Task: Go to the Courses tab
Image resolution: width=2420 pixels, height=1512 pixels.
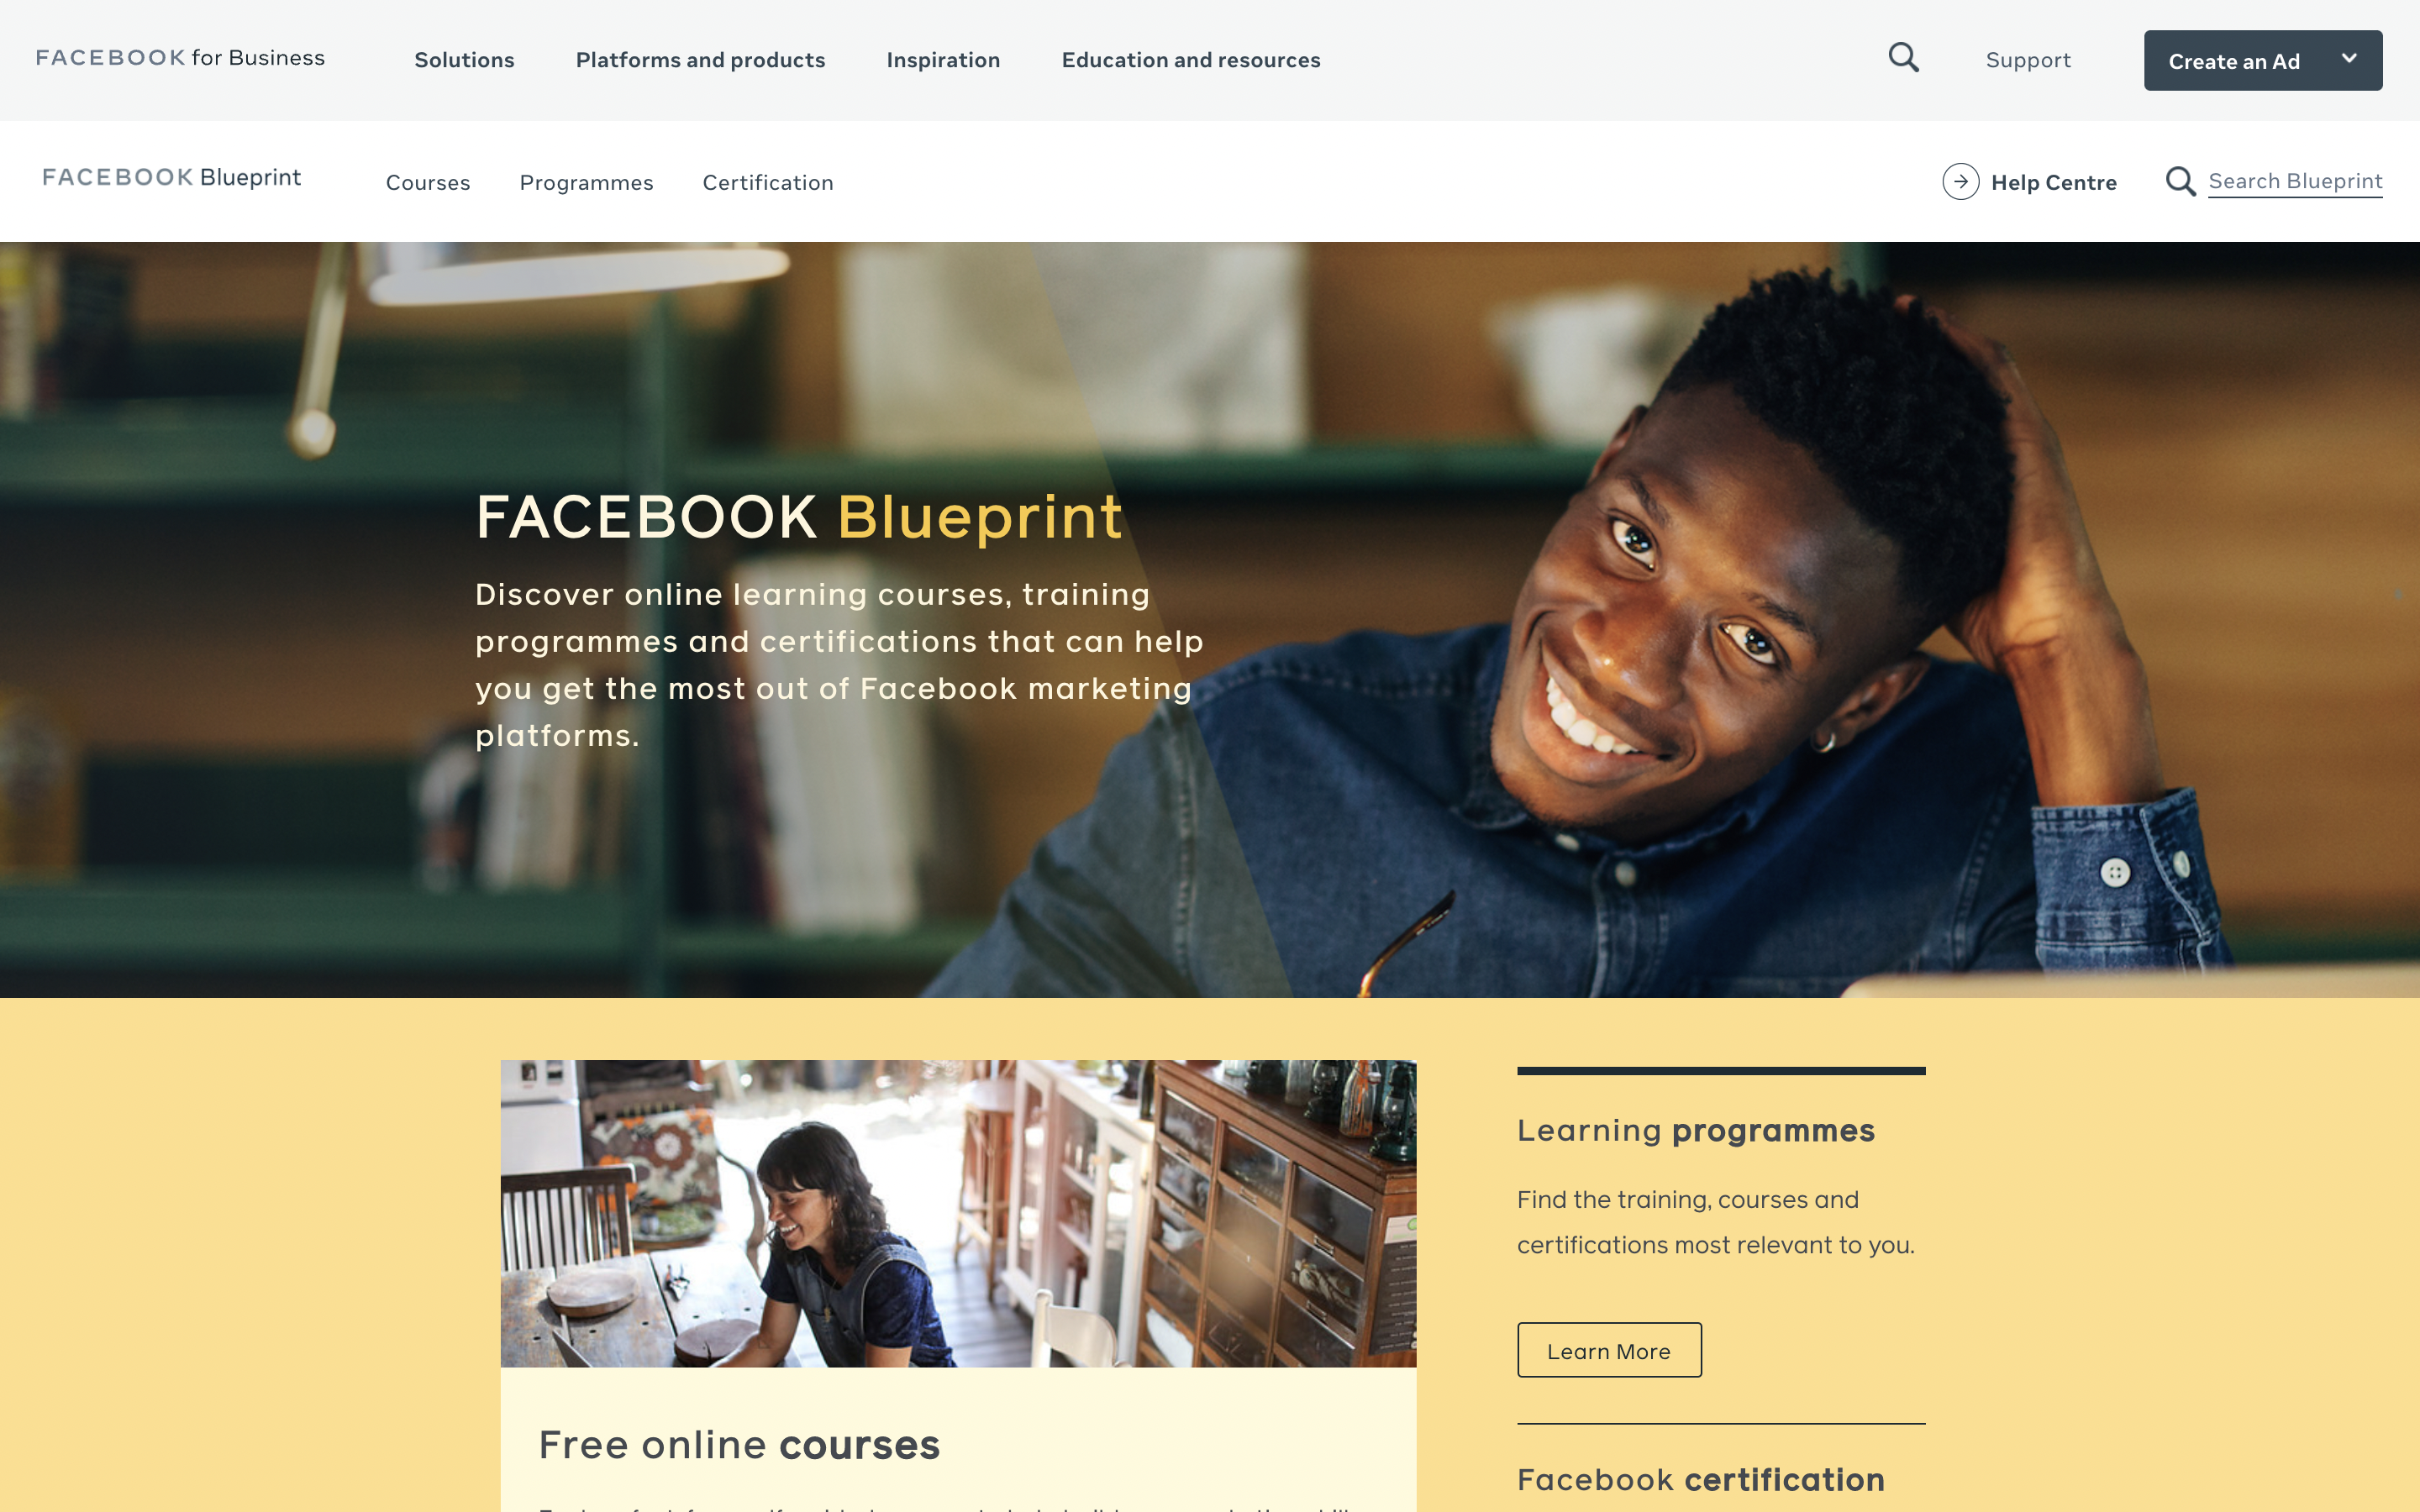Action: click(428, 182)
